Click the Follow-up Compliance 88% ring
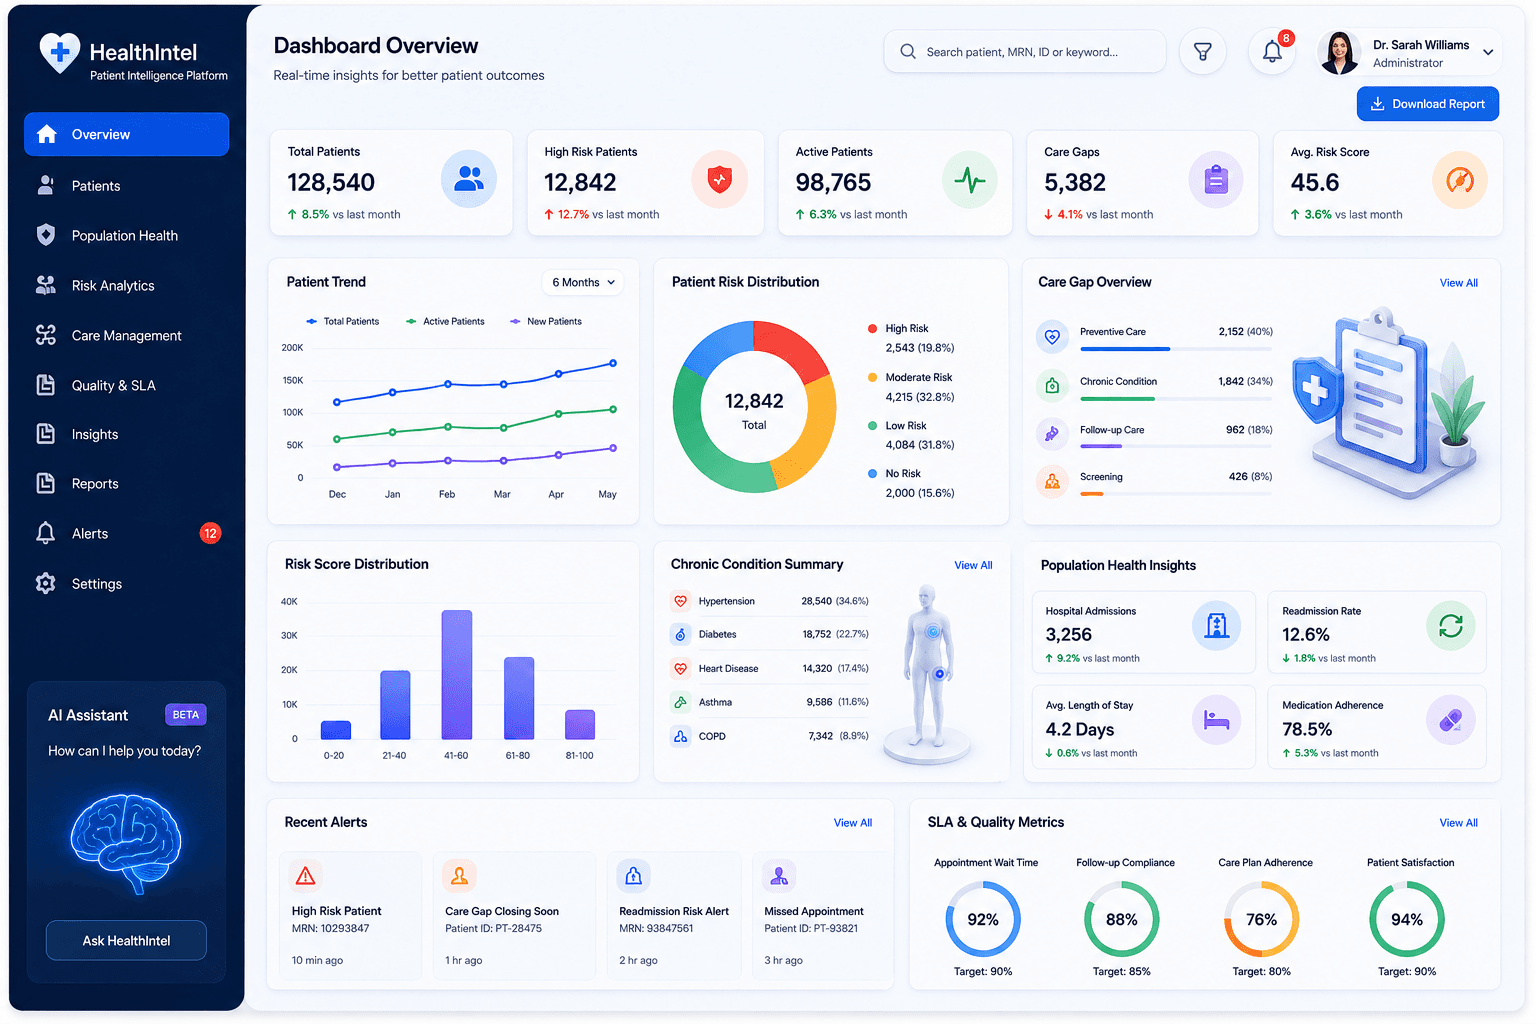The height and width of the screenshot is (1024, 1536). [1121, 919]
